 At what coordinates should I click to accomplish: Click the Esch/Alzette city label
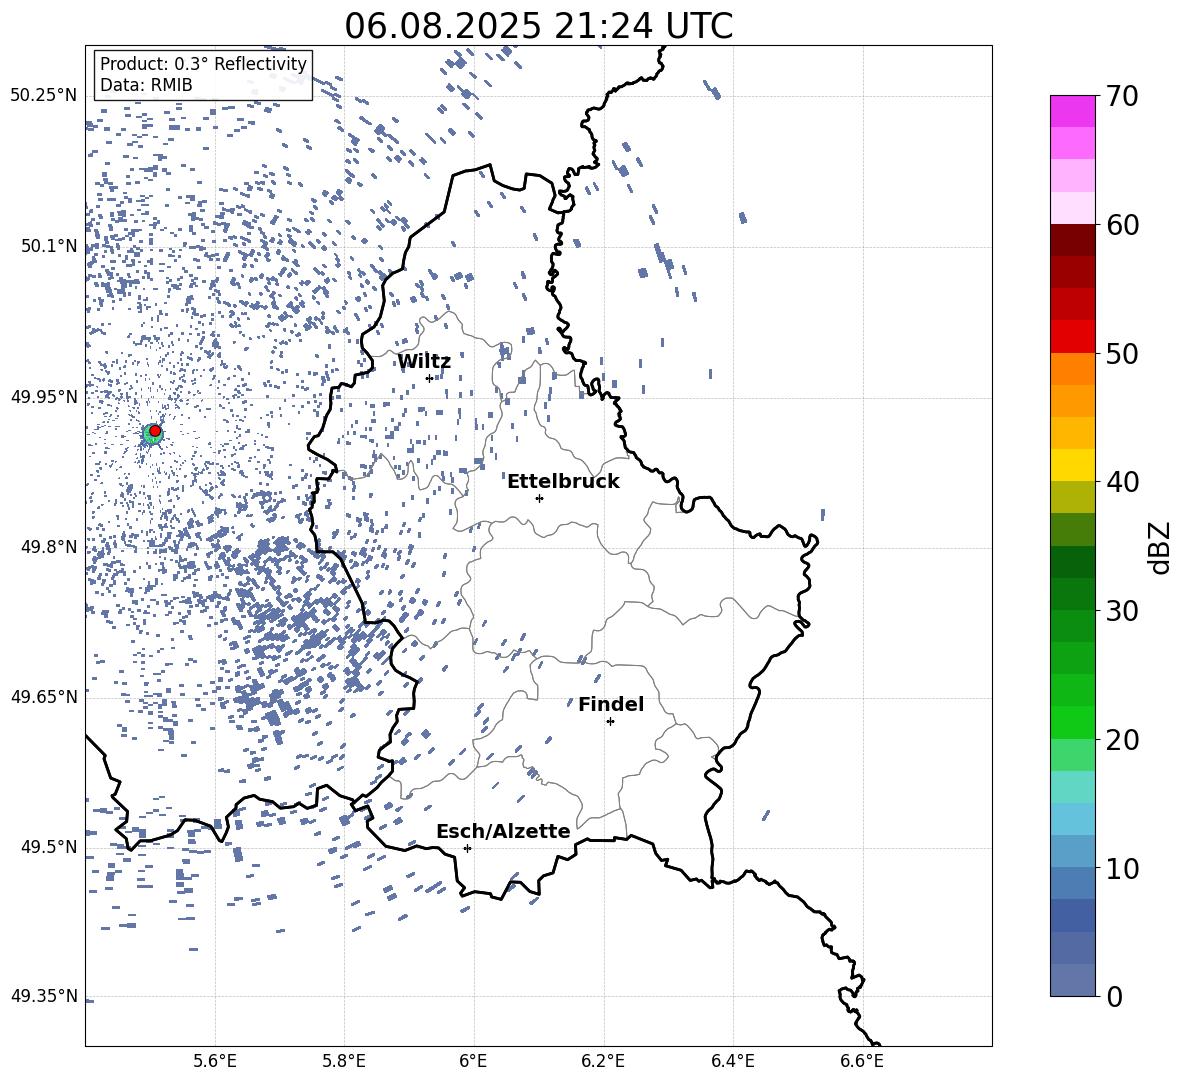pyautogui.click(x=503, y=831)
